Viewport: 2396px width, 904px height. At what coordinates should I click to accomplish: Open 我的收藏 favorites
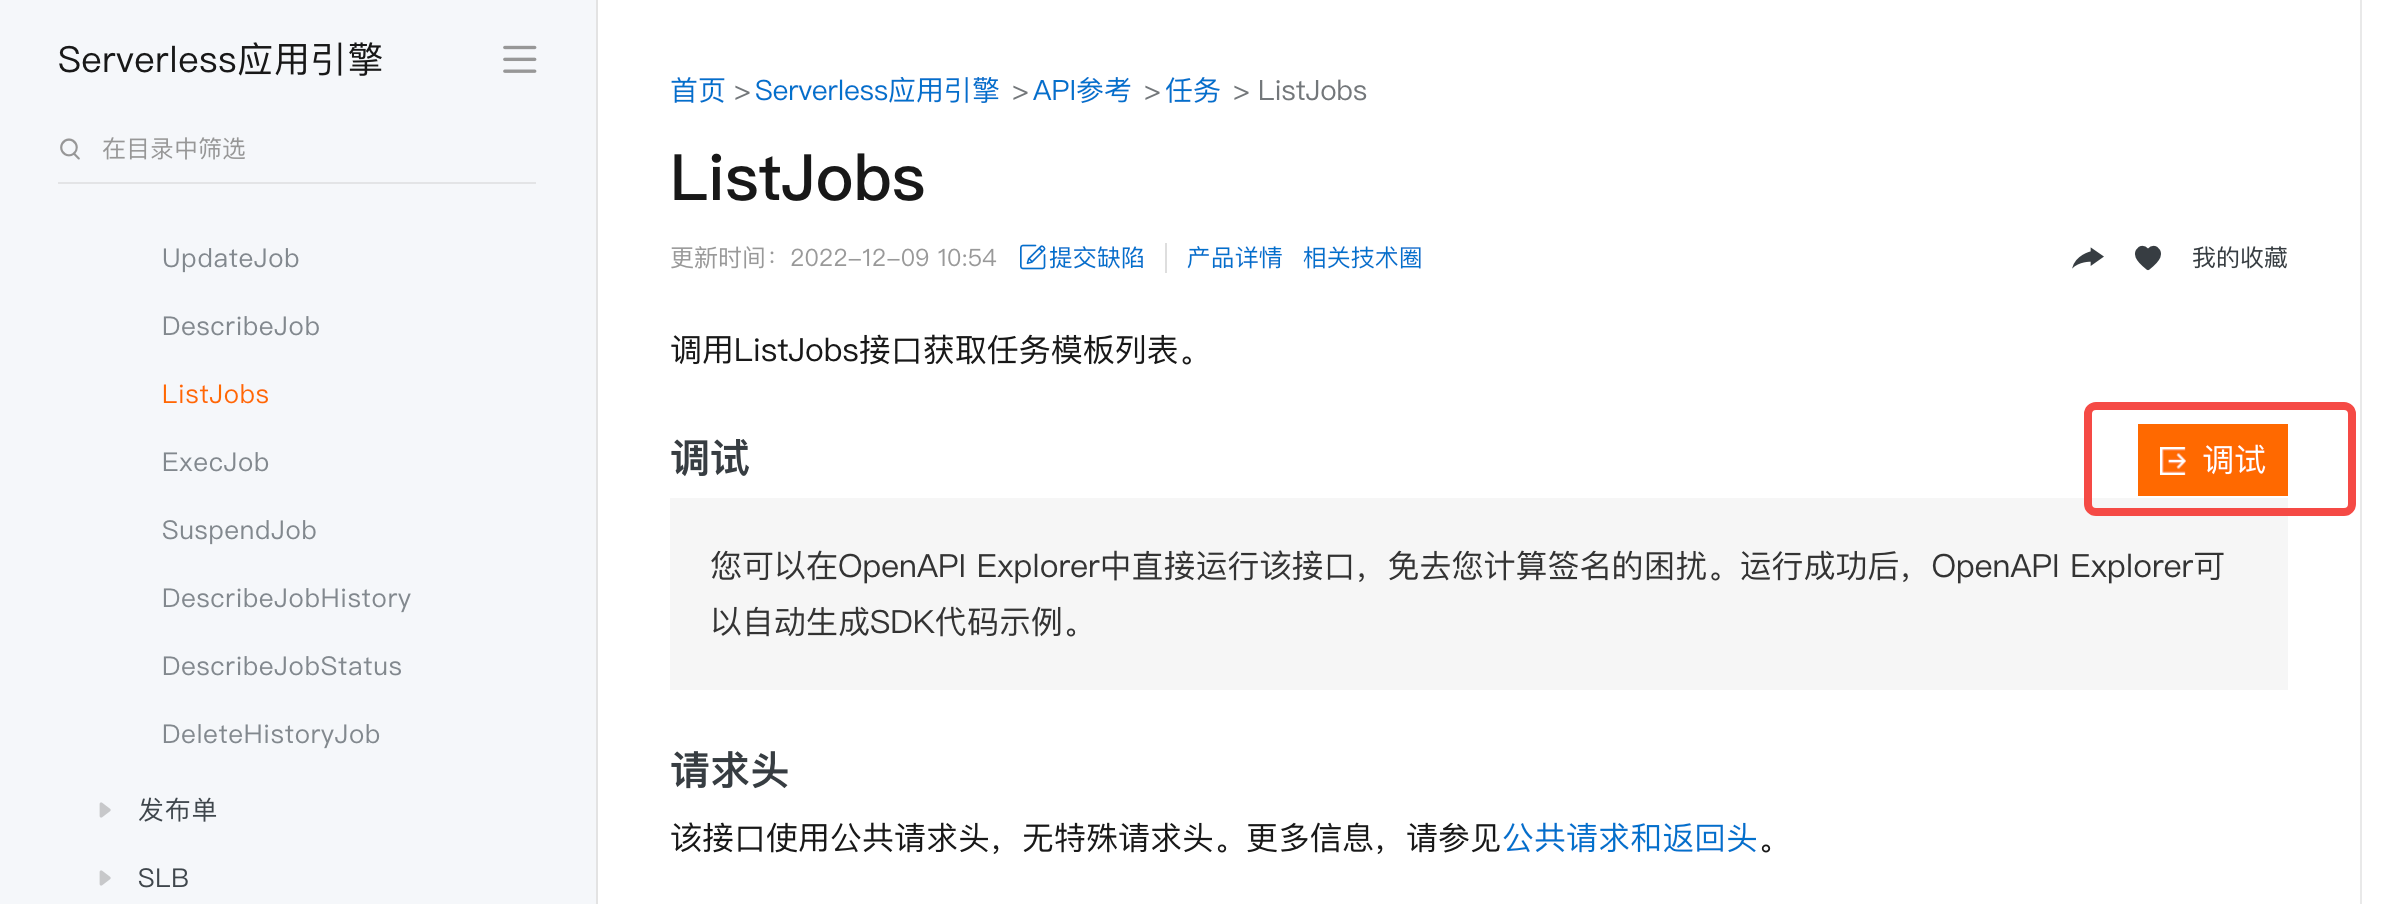click(2240, 258)
